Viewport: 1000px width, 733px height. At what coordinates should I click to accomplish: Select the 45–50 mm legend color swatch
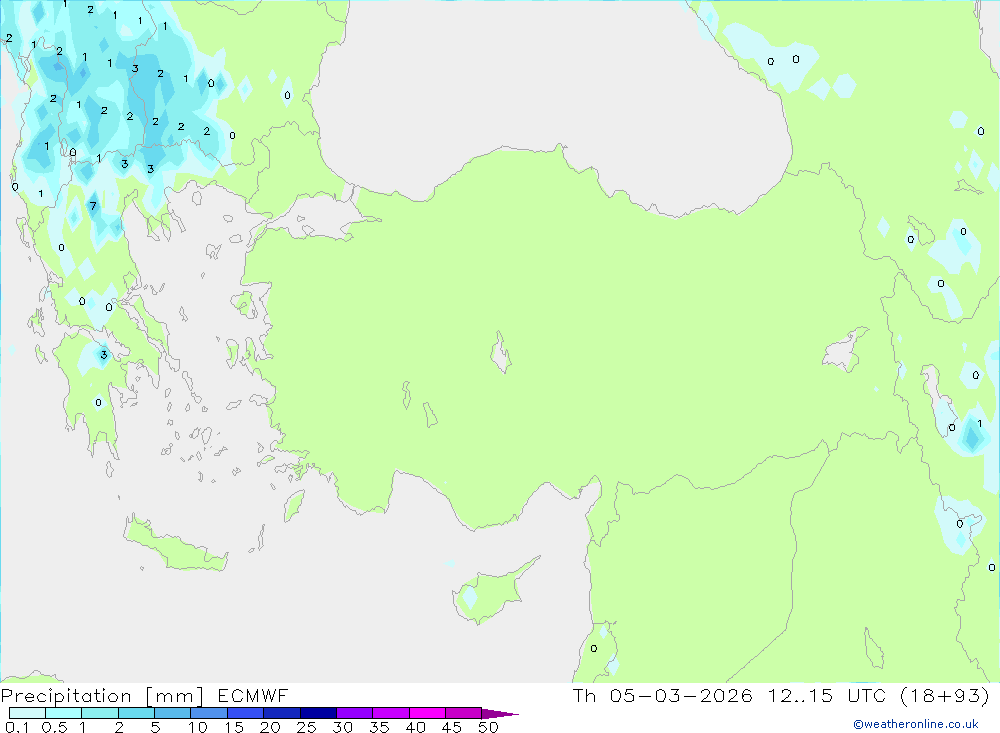pyautogui.click(x=463, y=713)
